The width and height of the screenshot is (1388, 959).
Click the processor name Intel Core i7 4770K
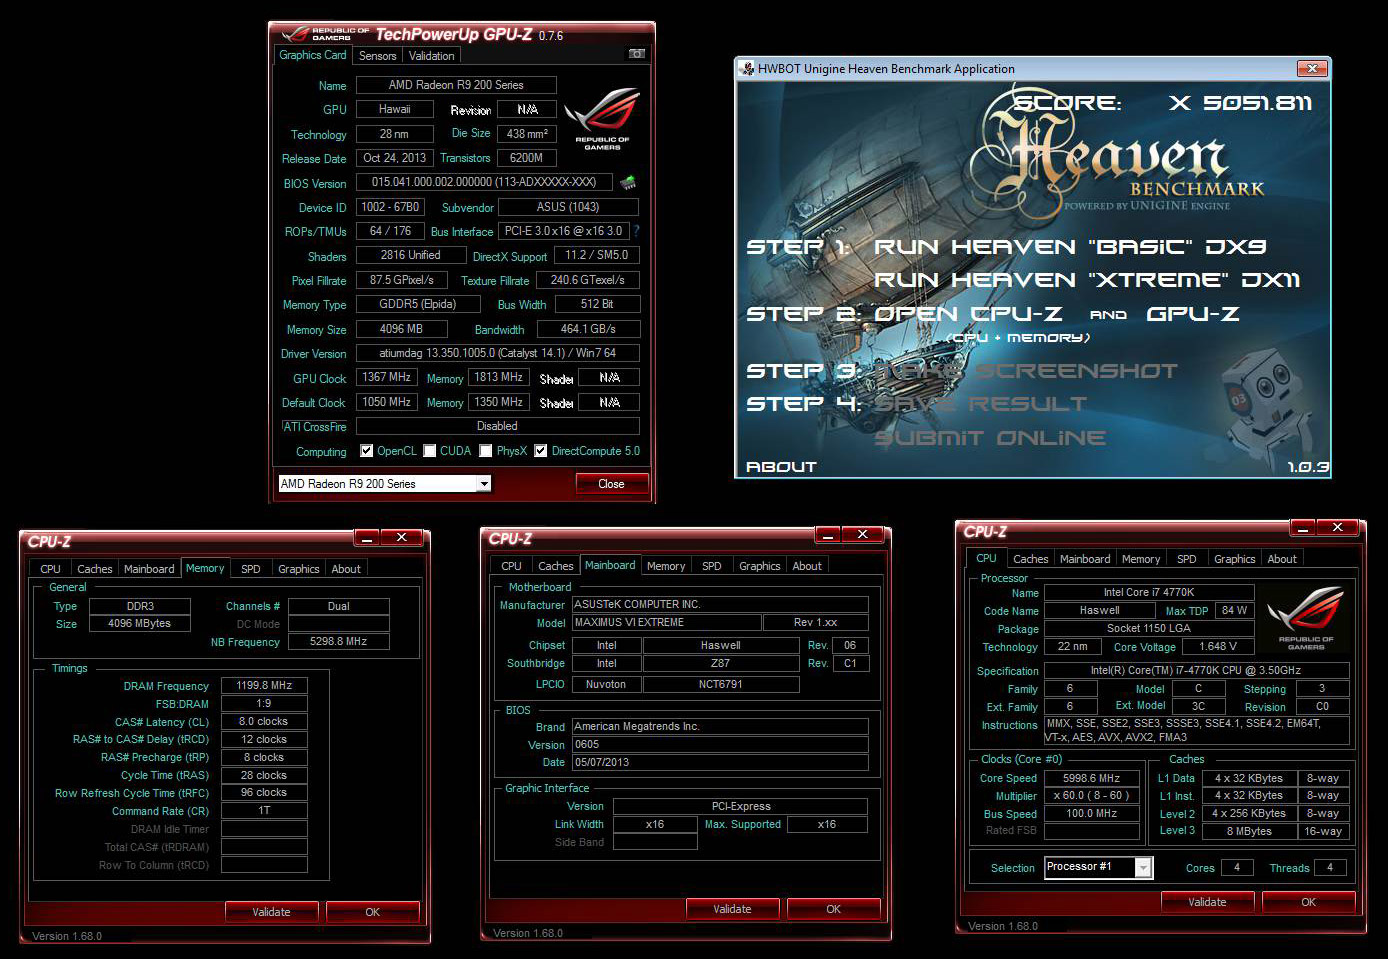(1148, 593)
